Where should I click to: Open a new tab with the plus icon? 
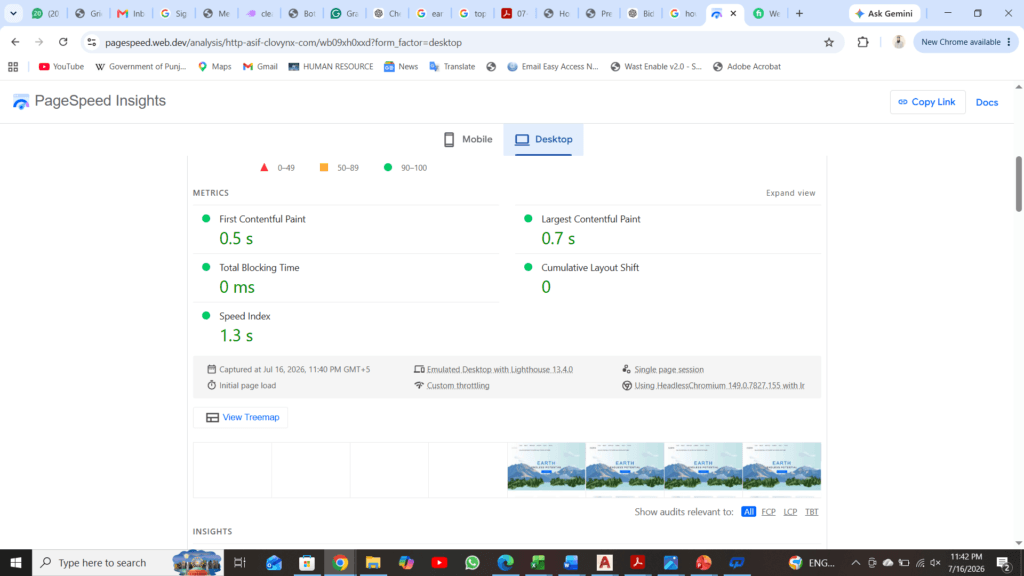click(x=799, y=13)
